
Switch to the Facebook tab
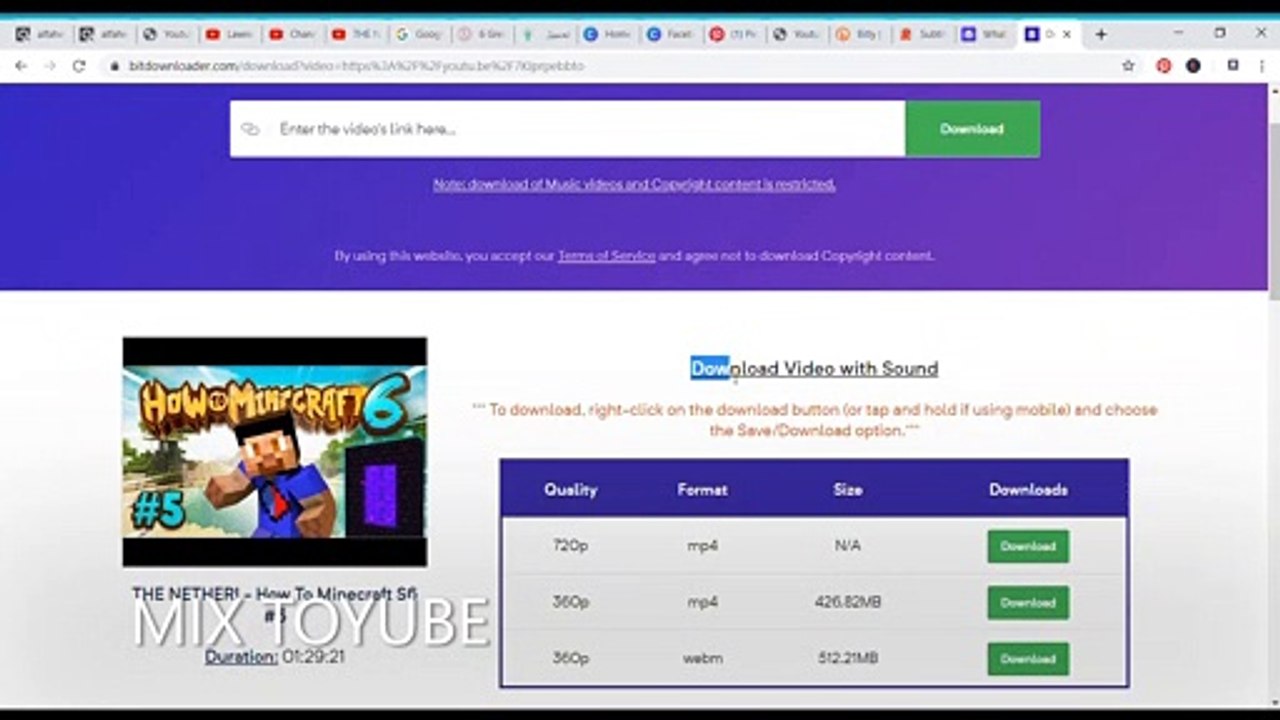coord(671,34)
